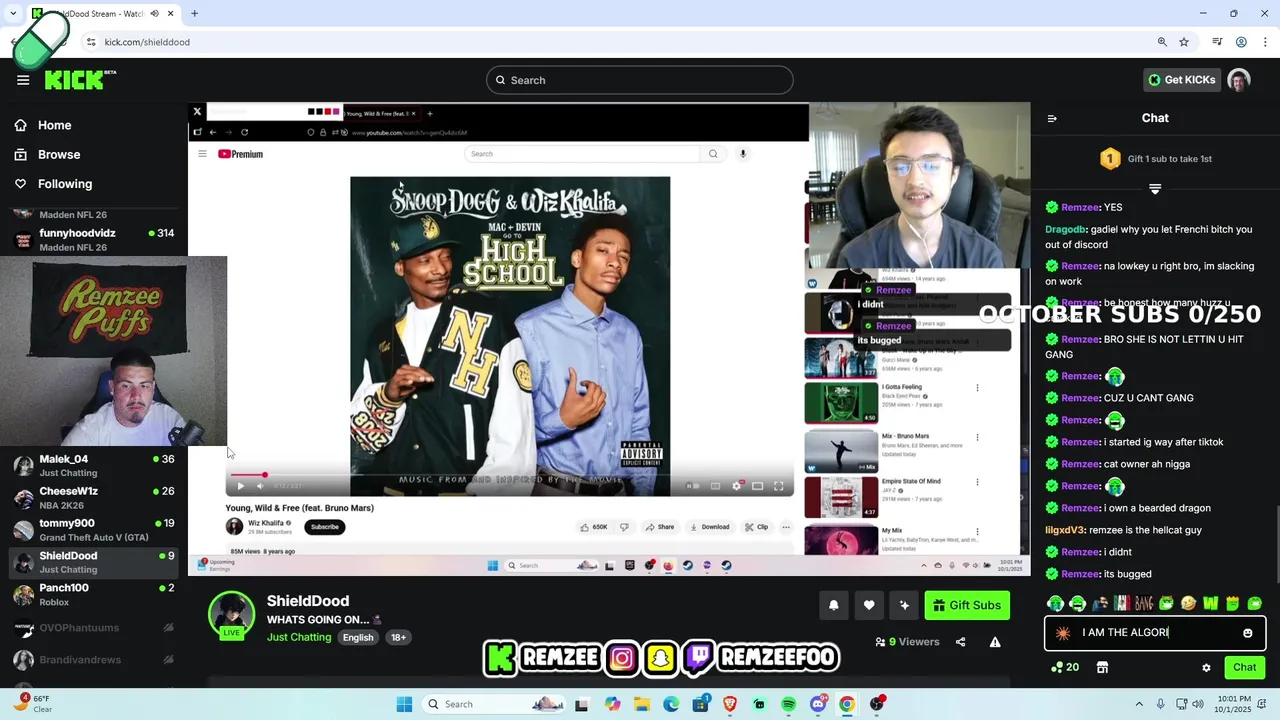The image size is (1280, 720).
Task: Insert the green W emote
Action: (x=1210, y=603)
